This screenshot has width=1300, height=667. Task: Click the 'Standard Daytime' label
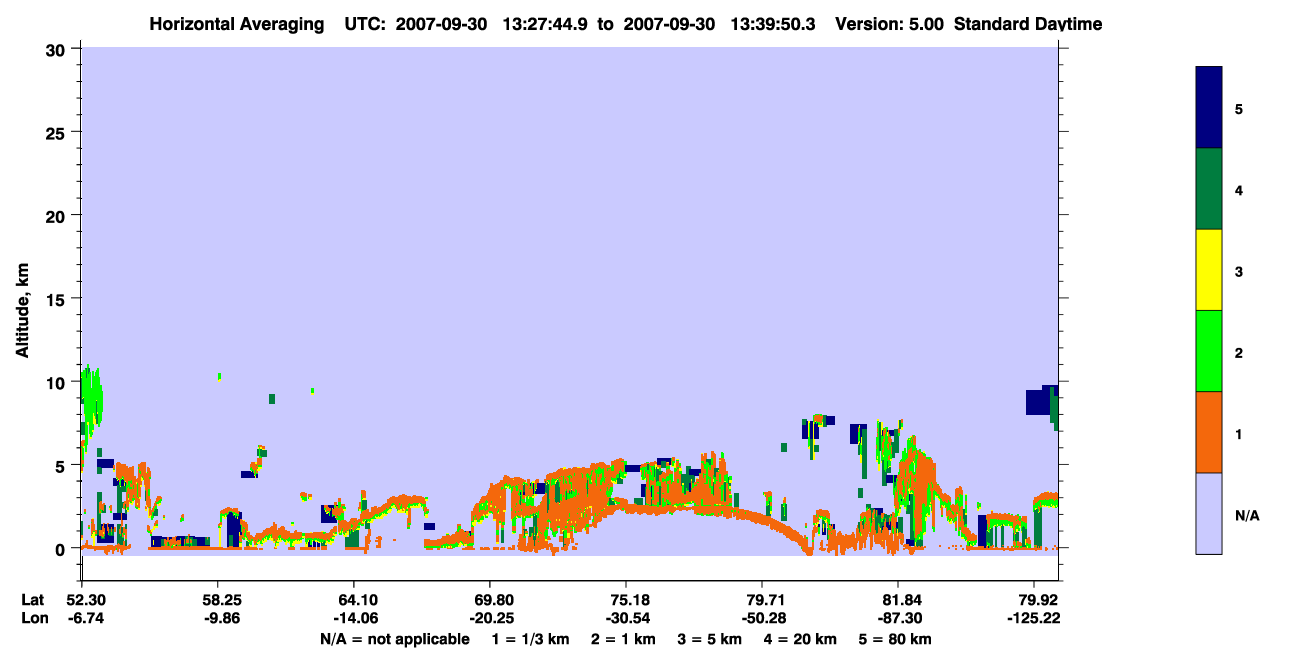pyautogui.click(x=1028, y=24)
